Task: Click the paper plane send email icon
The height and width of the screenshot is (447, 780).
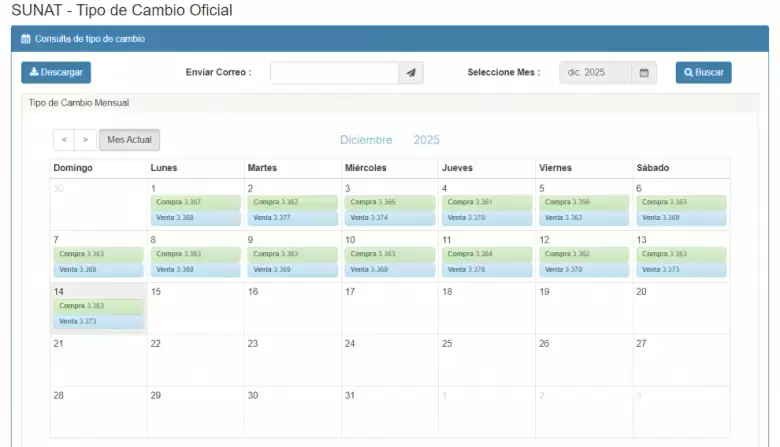Action: (411, 73)
